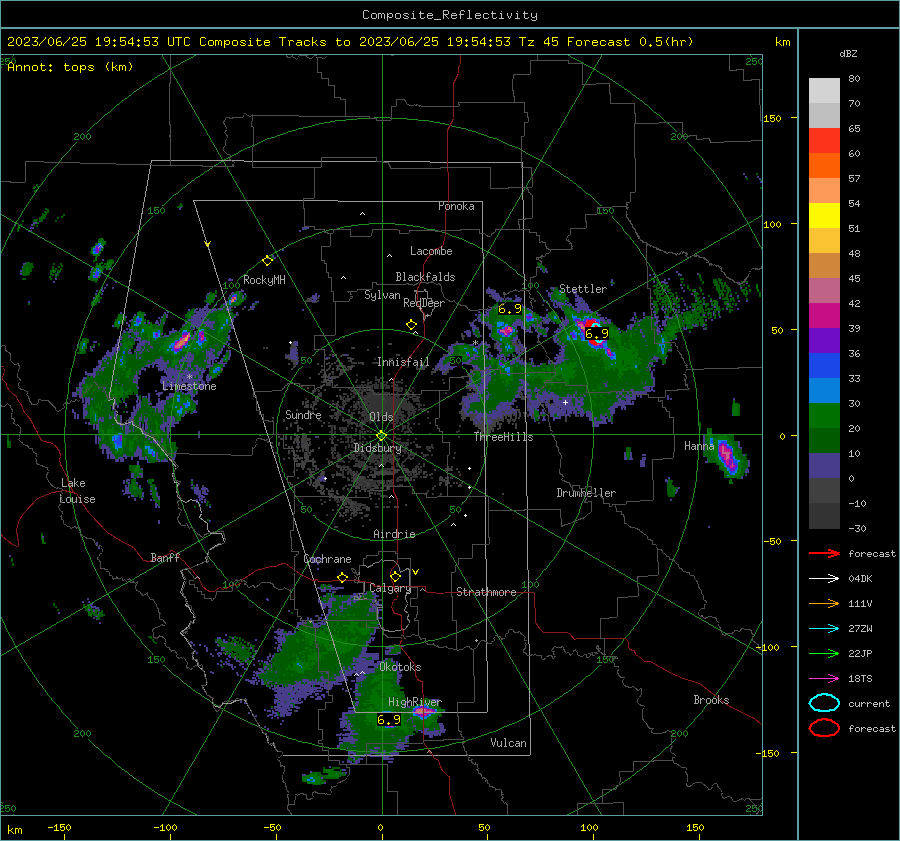Click the Composite Tracks timestamp header
900x841 pixels.
click(350, 42)
